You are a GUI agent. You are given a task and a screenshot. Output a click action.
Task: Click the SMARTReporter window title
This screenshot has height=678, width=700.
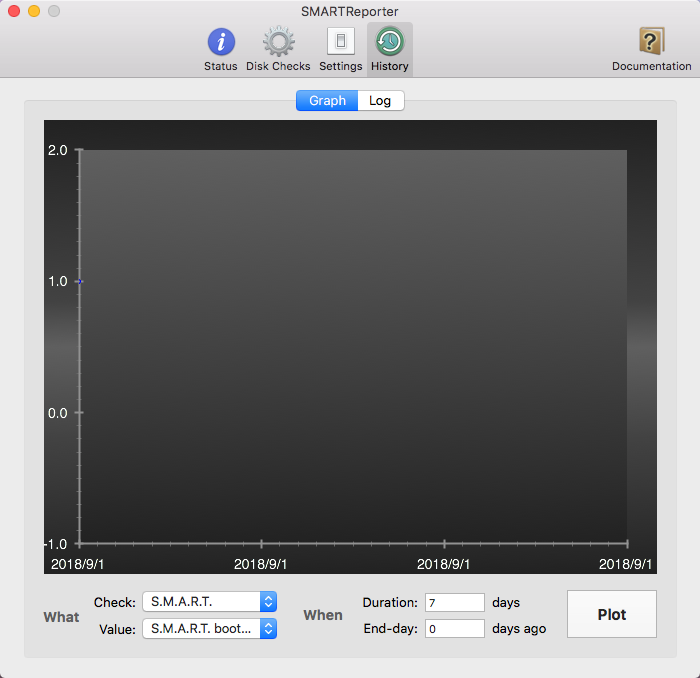(x=350, y=12)
